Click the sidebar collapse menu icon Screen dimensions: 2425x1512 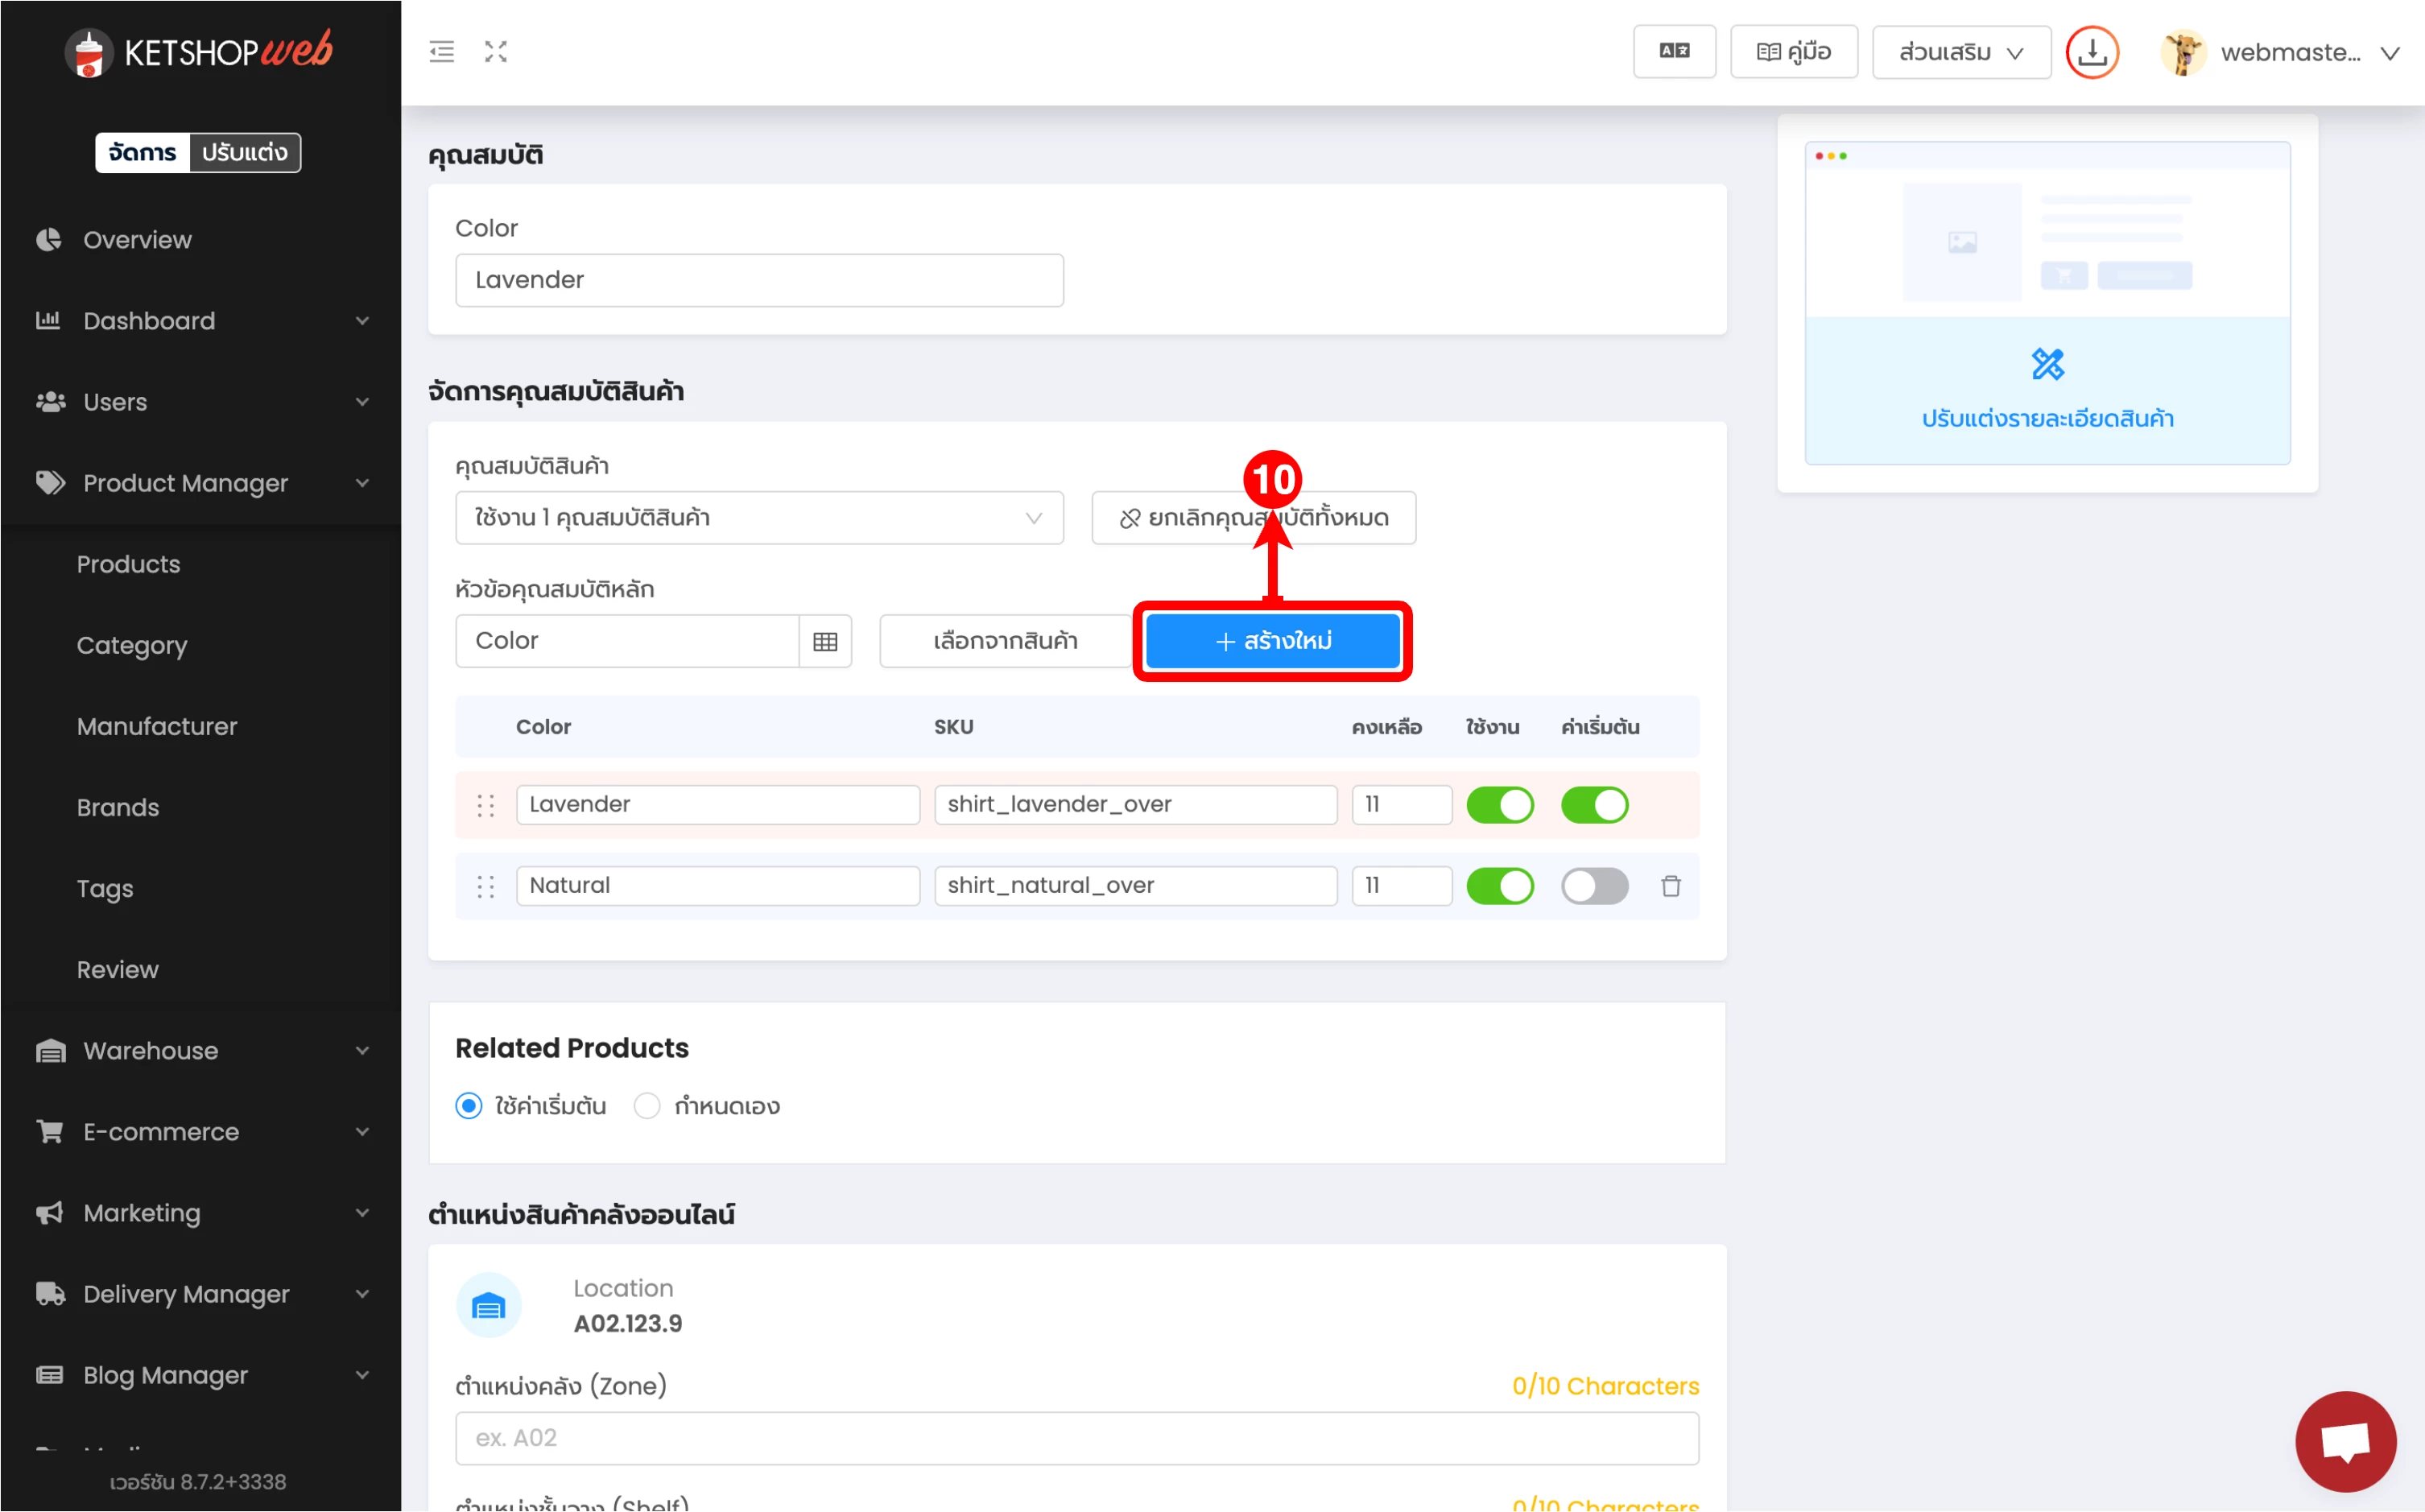[441, 51]
